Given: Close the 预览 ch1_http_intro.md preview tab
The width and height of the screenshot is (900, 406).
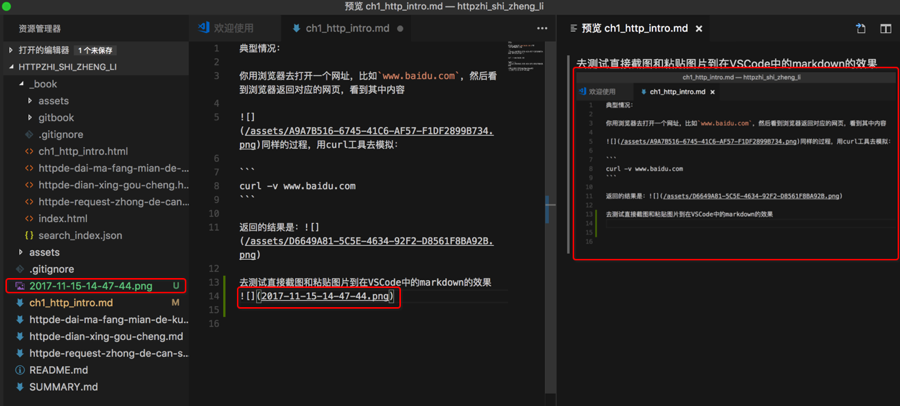Looking at the screenshot, I should pos(699,28).
